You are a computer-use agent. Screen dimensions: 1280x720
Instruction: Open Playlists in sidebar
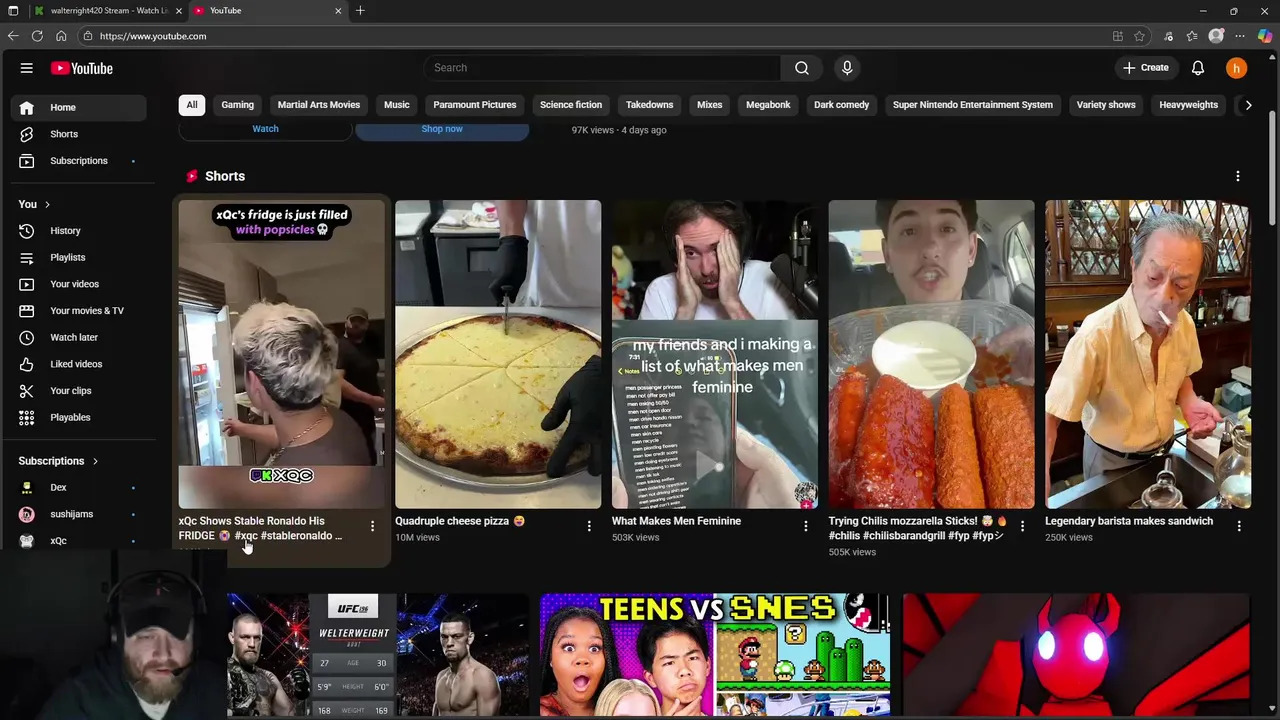click(x=77, y=257)
